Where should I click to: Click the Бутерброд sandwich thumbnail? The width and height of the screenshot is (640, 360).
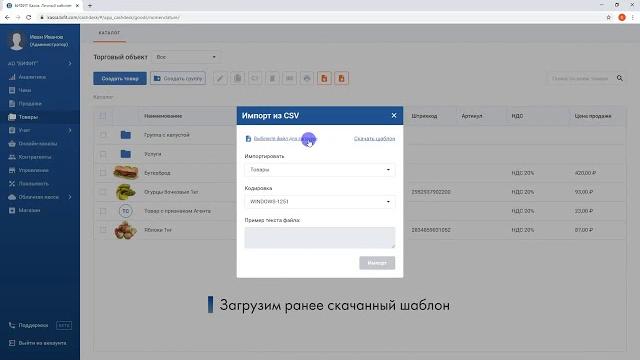126,173
